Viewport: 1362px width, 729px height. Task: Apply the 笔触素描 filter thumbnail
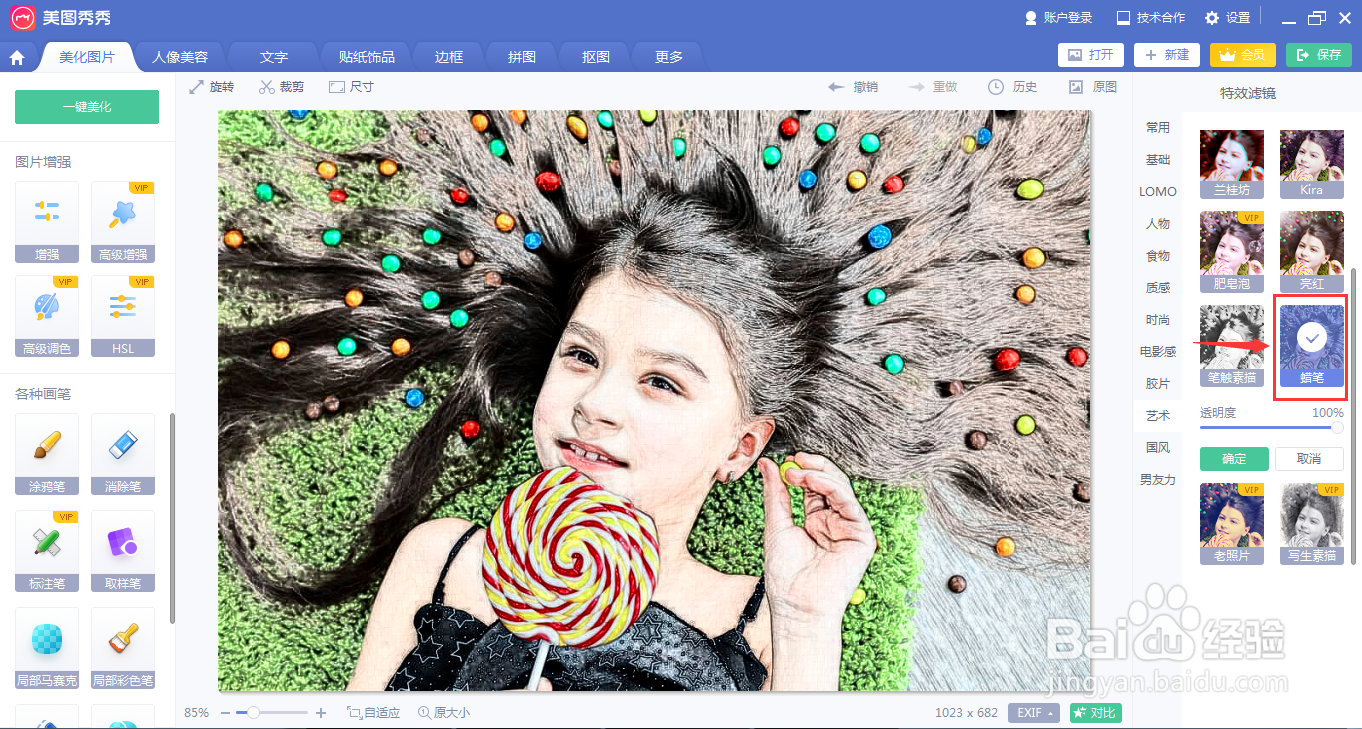pyautogui.click(x=1232, y=346)
